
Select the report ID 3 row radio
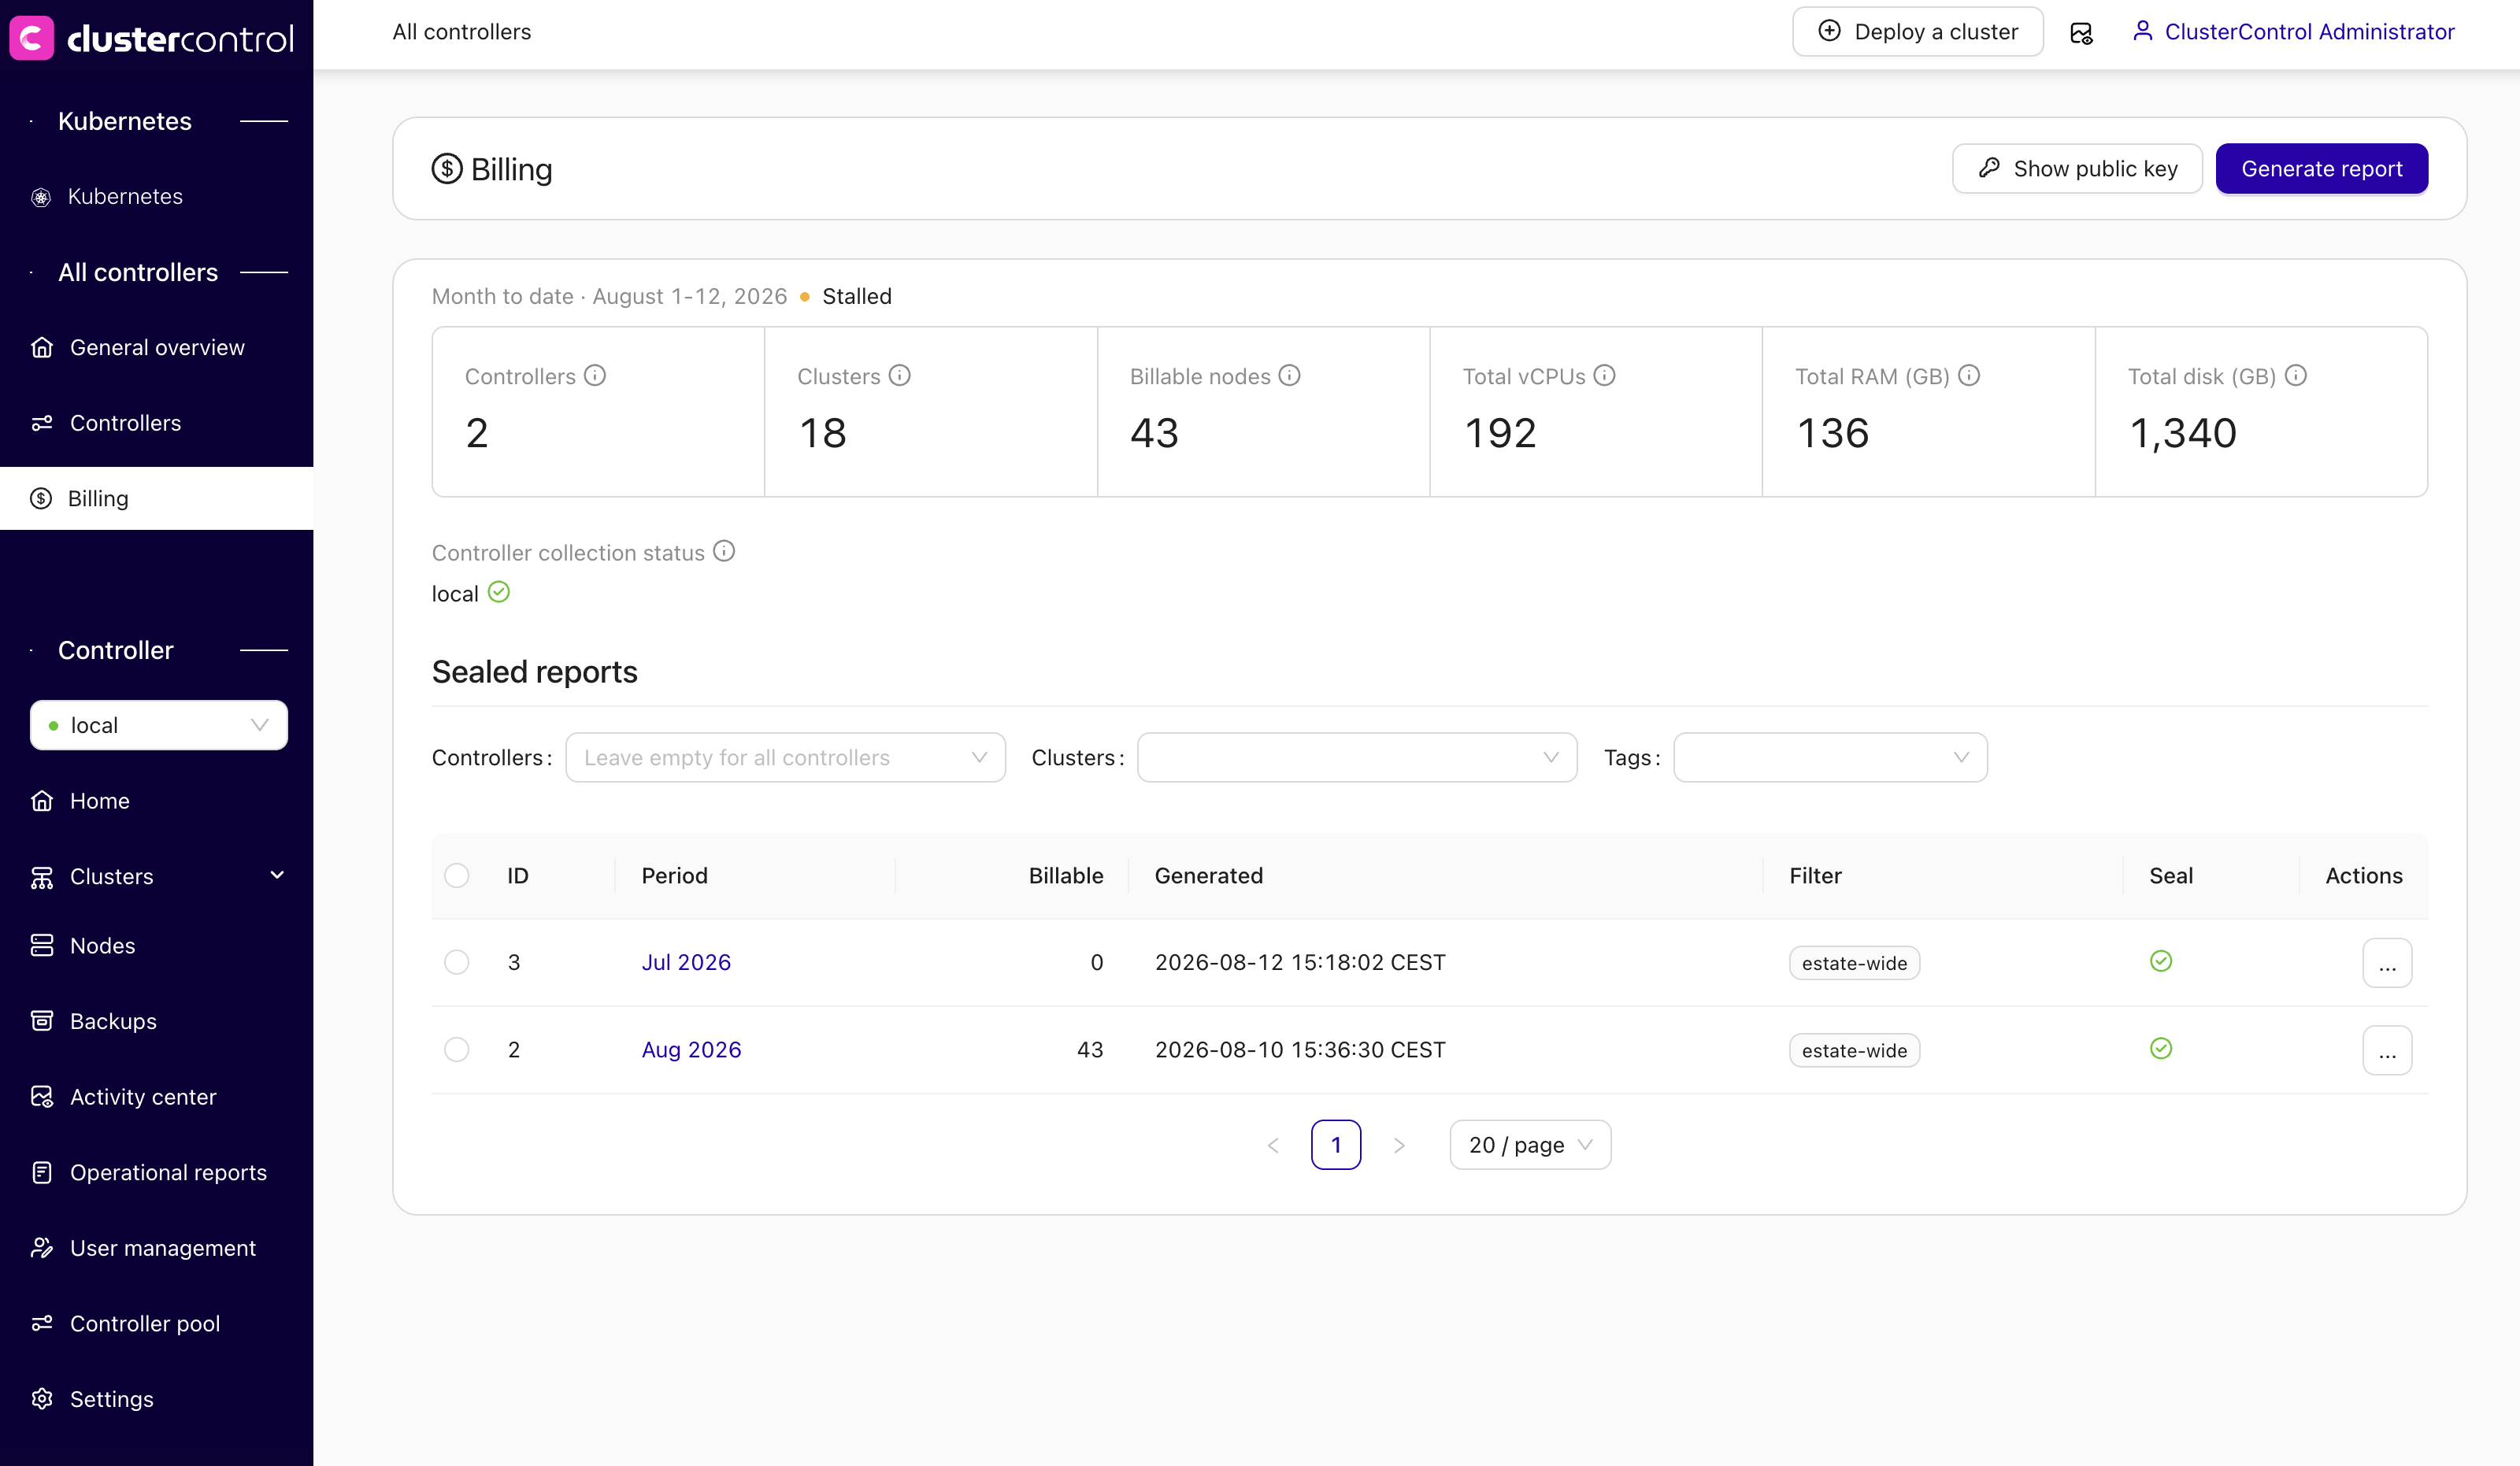click(457, 962)
